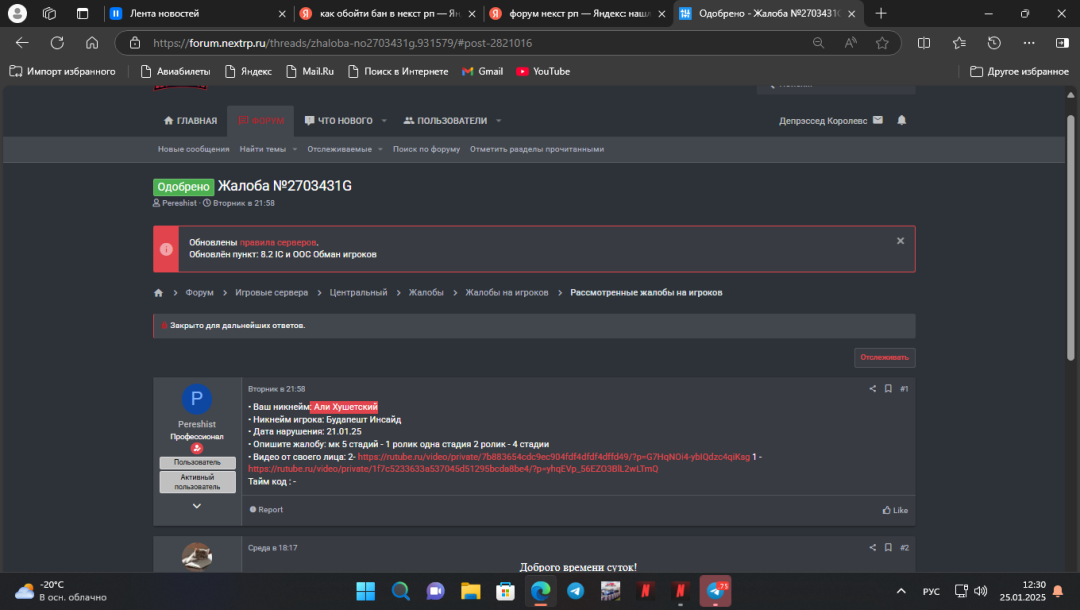Viewport: 1080px width, 610px height.
Task: Open Telegram from the taskbar
Action: pos(575,590)
